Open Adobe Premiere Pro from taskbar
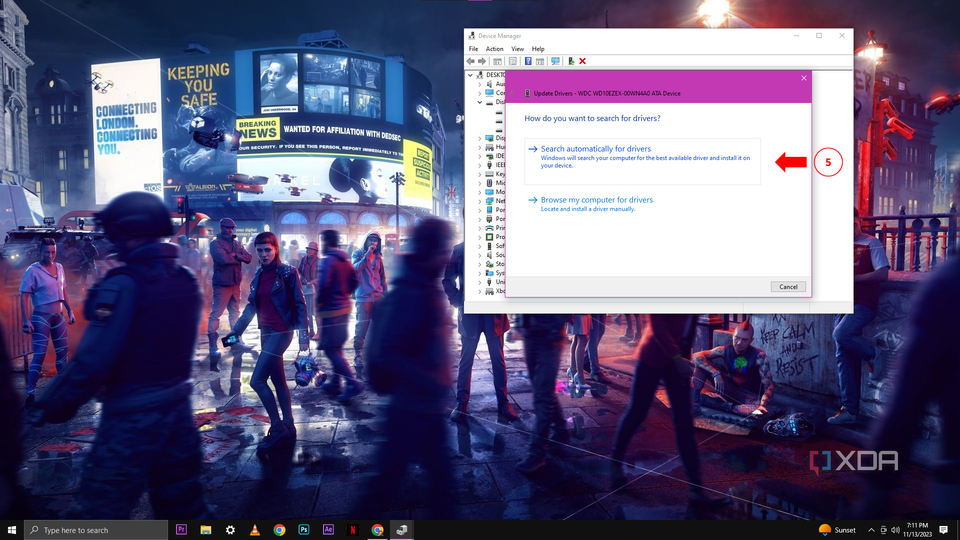 click(x=181, y=530)
